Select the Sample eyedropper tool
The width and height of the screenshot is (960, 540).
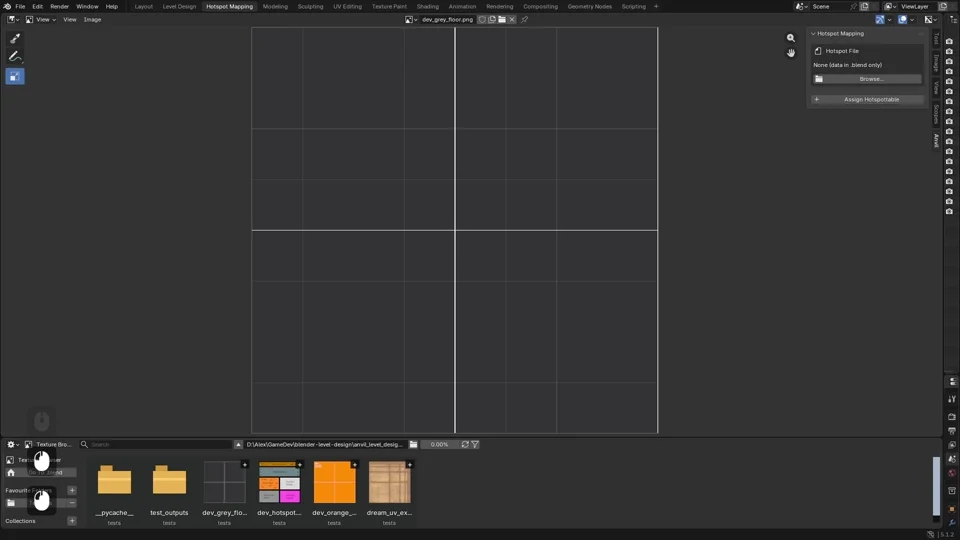click(15, 39)
